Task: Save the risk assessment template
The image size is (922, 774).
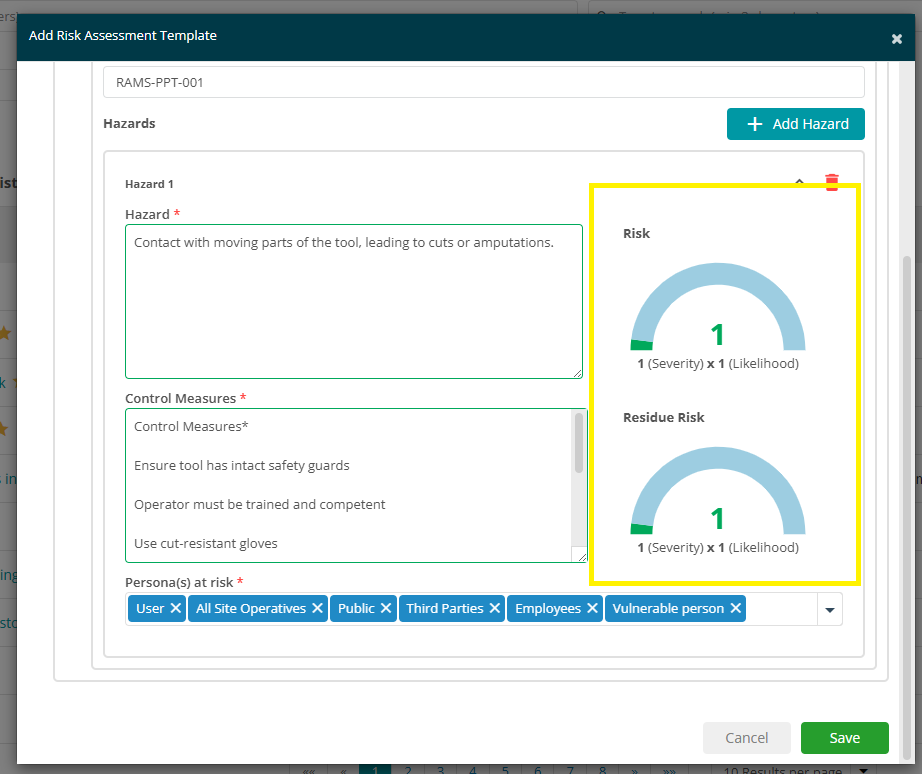Action: (x=844, y=738)
